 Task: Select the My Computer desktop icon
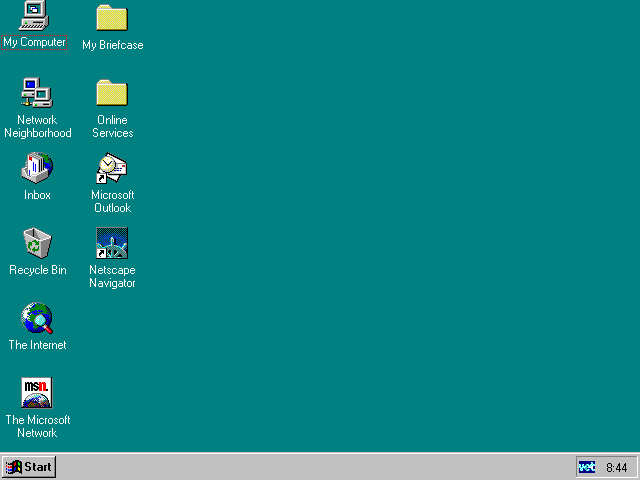[37, 16]
